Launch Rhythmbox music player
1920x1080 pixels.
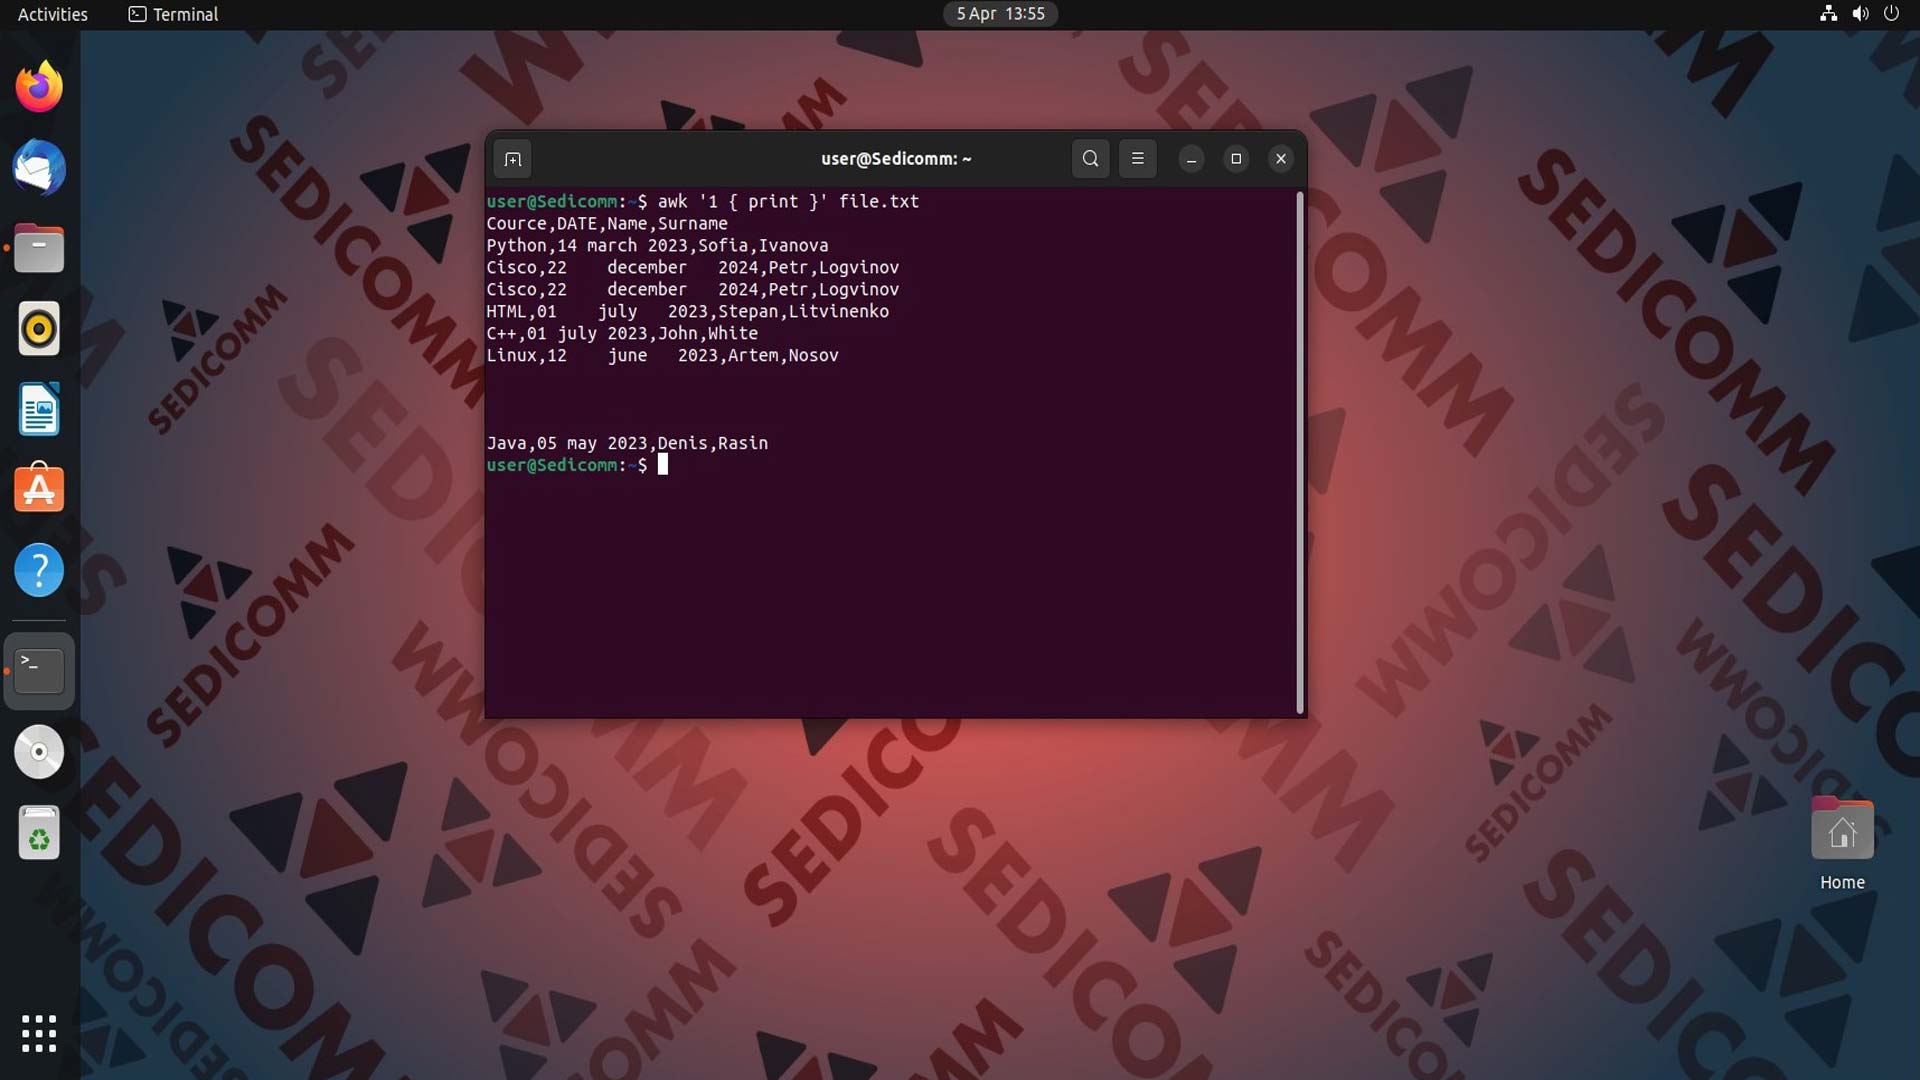(39, 328)
